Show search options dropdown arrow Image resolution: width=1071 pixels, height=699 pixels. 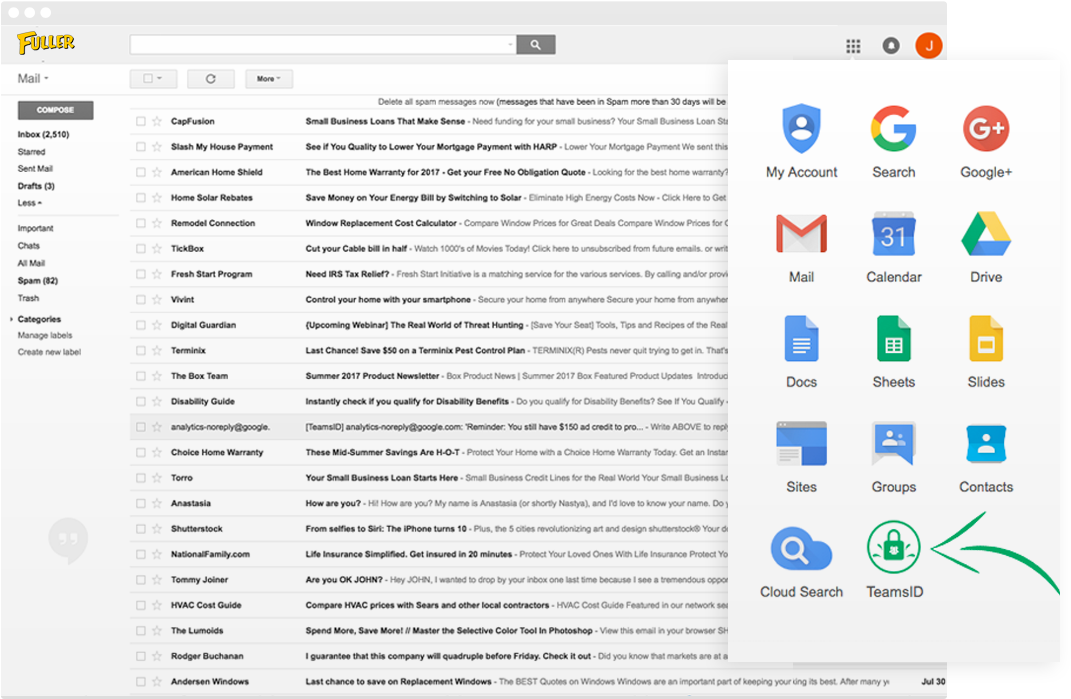pos(510,44)
